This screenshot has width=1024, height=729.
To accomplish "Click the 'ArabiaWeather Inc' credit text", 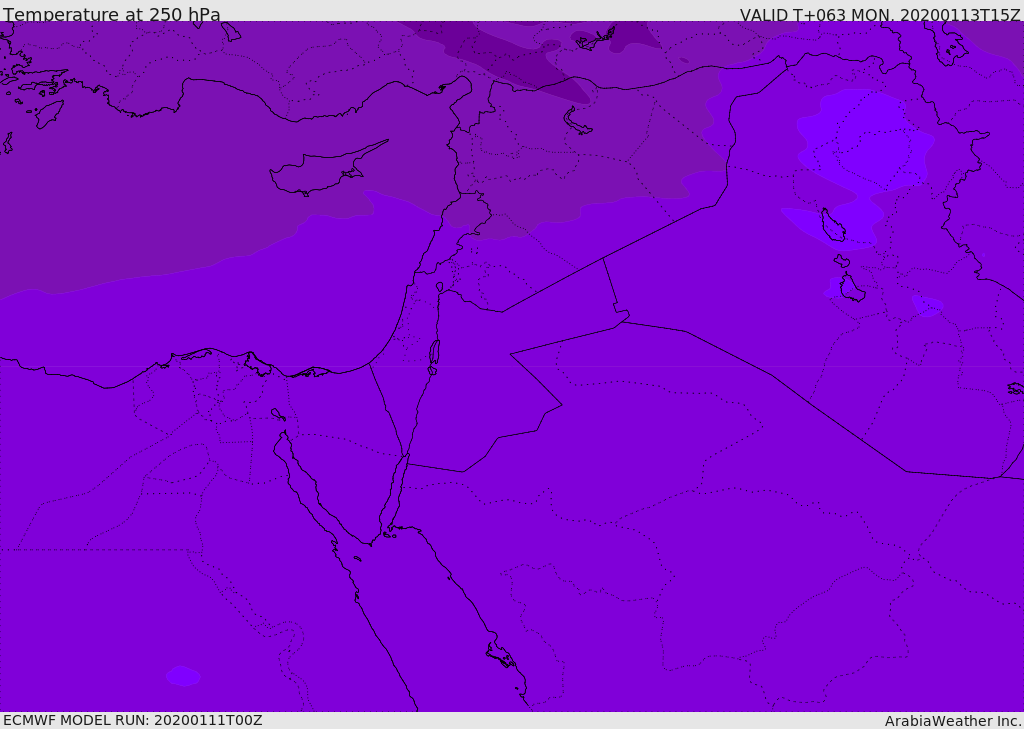I will point(953,721).
